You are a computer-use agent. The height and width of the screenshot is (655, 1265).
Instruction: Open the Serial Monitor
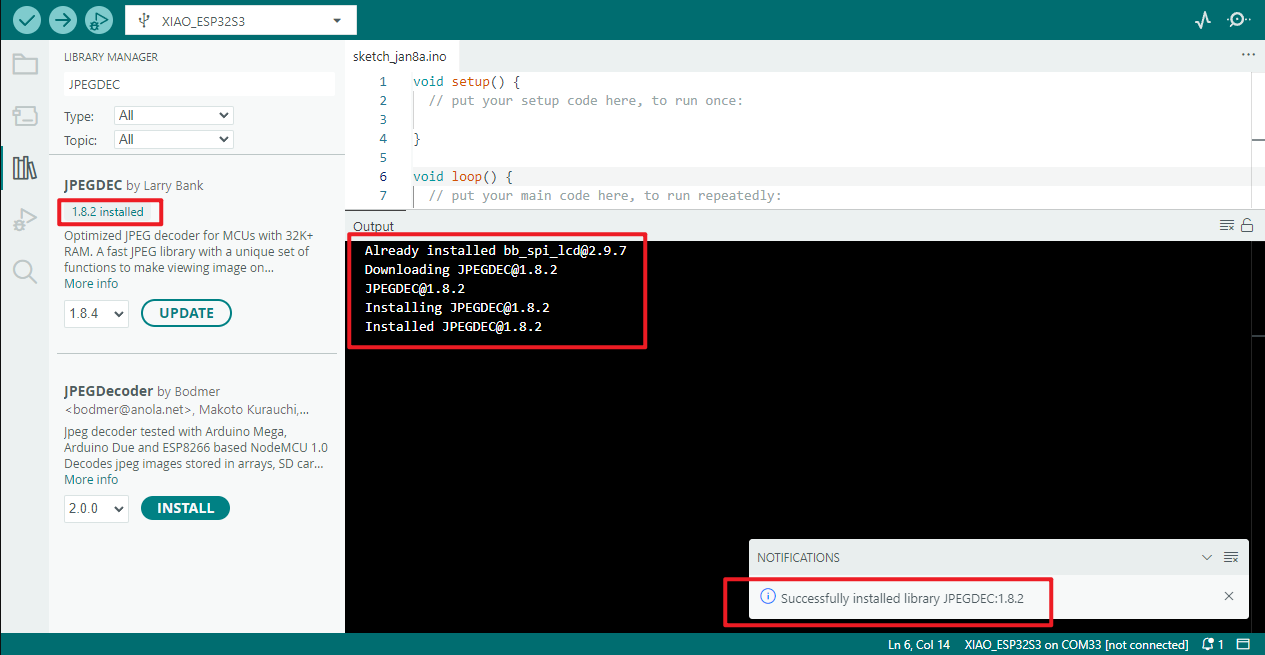click(x=1238, y=20)
